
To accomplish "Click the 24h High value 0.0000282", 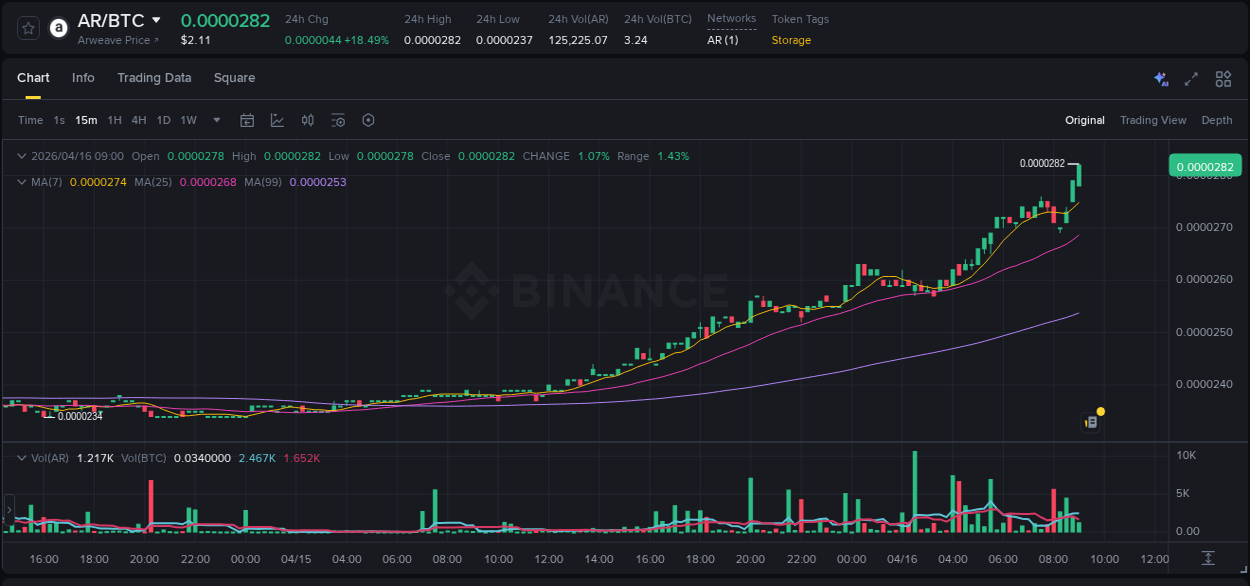I will click(x=432, y=40).
